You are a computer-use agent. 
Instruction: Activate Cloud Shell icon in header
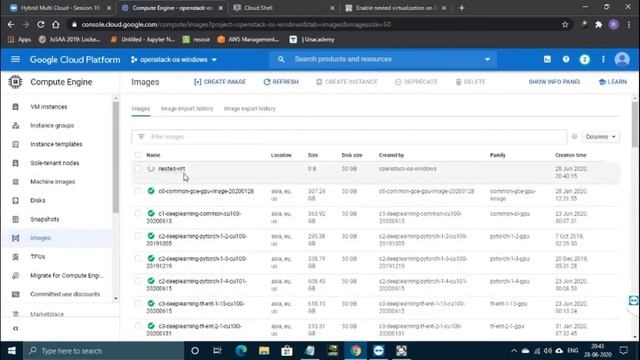547,60
